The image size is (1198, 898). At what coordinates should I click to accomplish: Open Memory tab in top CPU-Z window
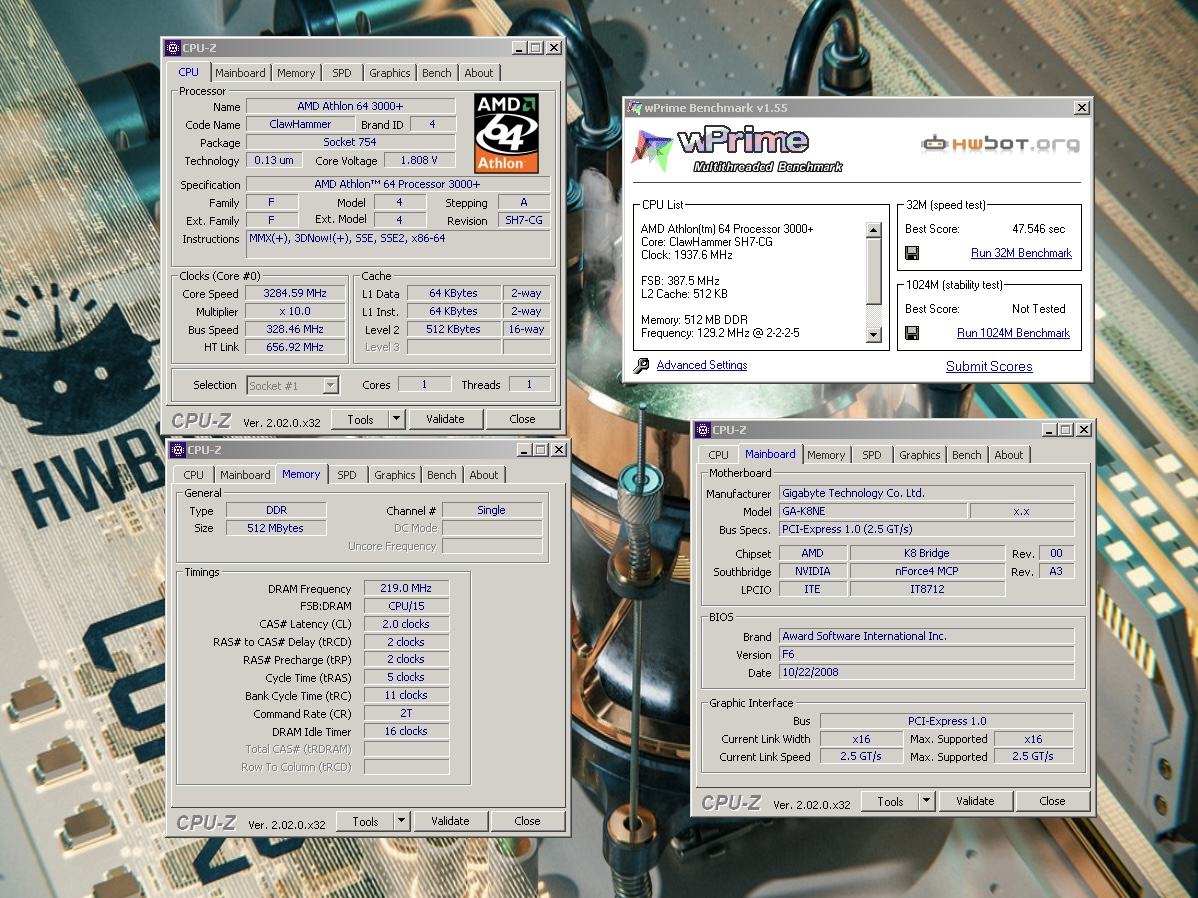296,73
